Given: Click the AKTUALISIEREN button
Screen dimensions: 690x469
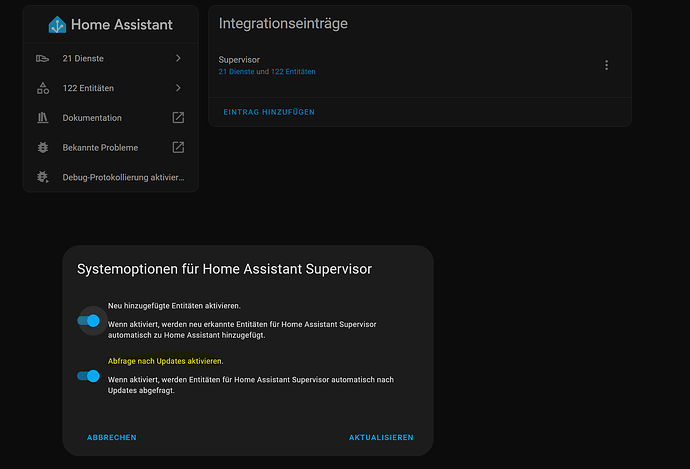Looking at the screenshot, I should click(381, 437).
